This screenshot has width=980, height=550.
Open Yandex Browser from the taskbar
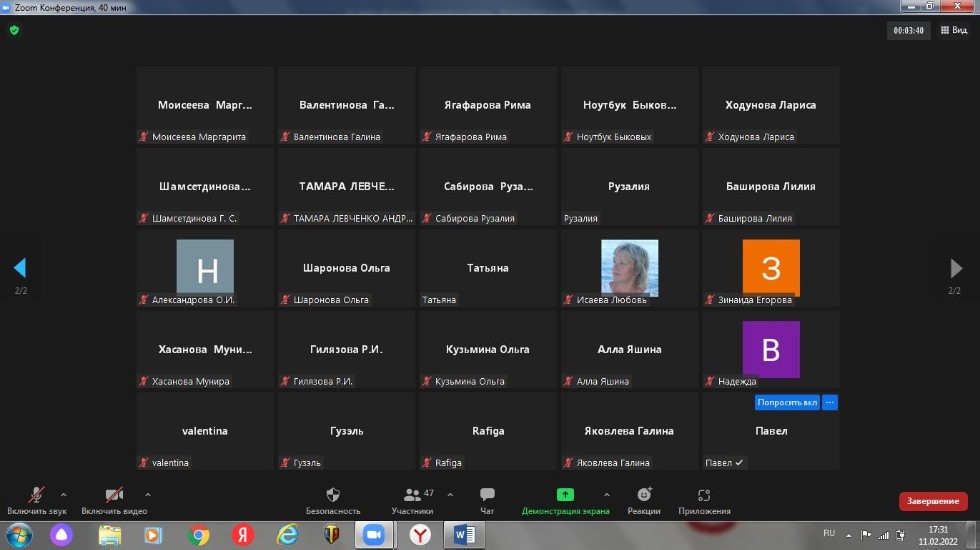coord(420,535)
